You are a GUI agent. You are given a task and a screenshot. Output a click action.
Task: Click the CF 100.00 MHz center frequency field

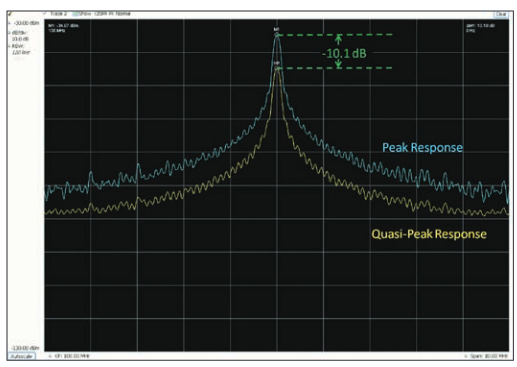(69, 356)
